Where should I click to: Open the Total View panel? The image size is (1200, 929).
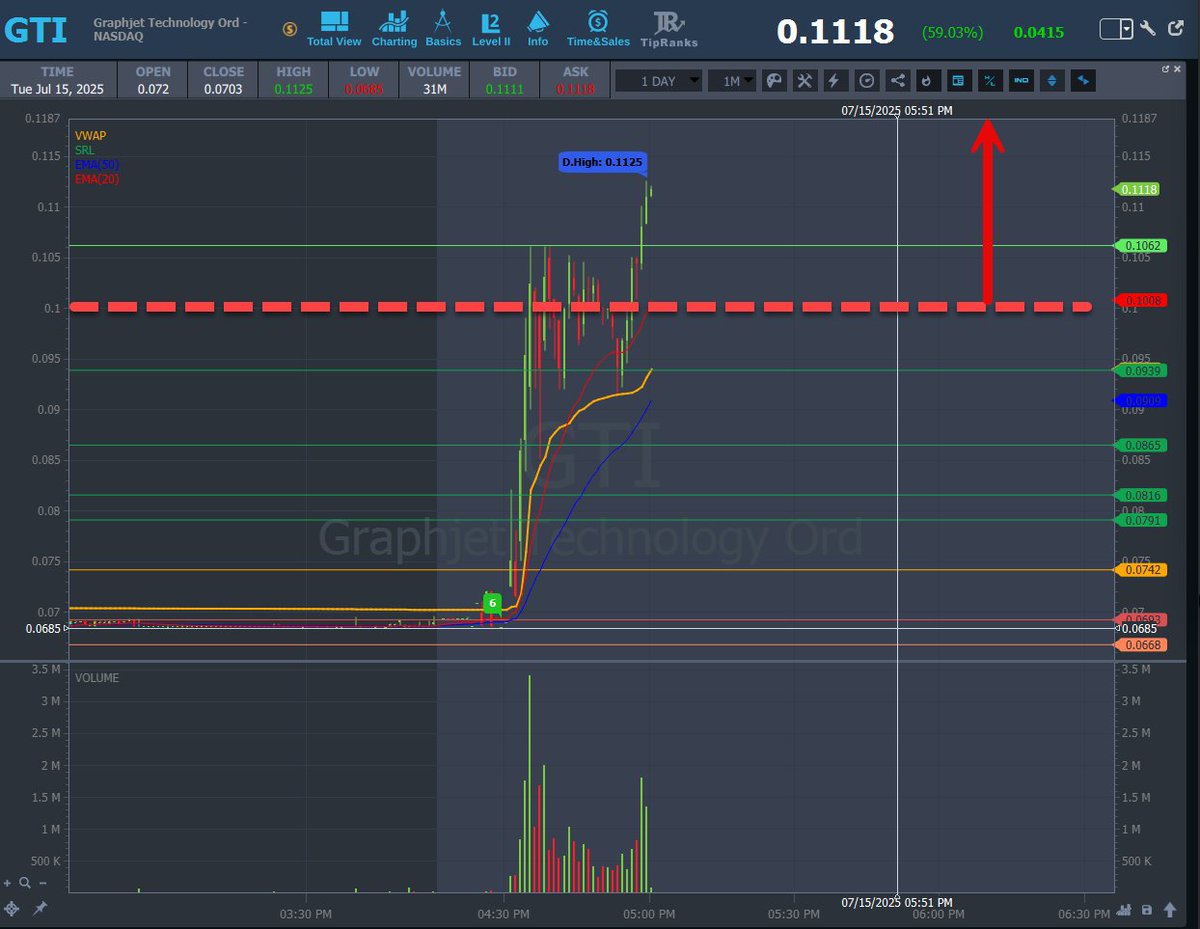[x=334, y=28]
